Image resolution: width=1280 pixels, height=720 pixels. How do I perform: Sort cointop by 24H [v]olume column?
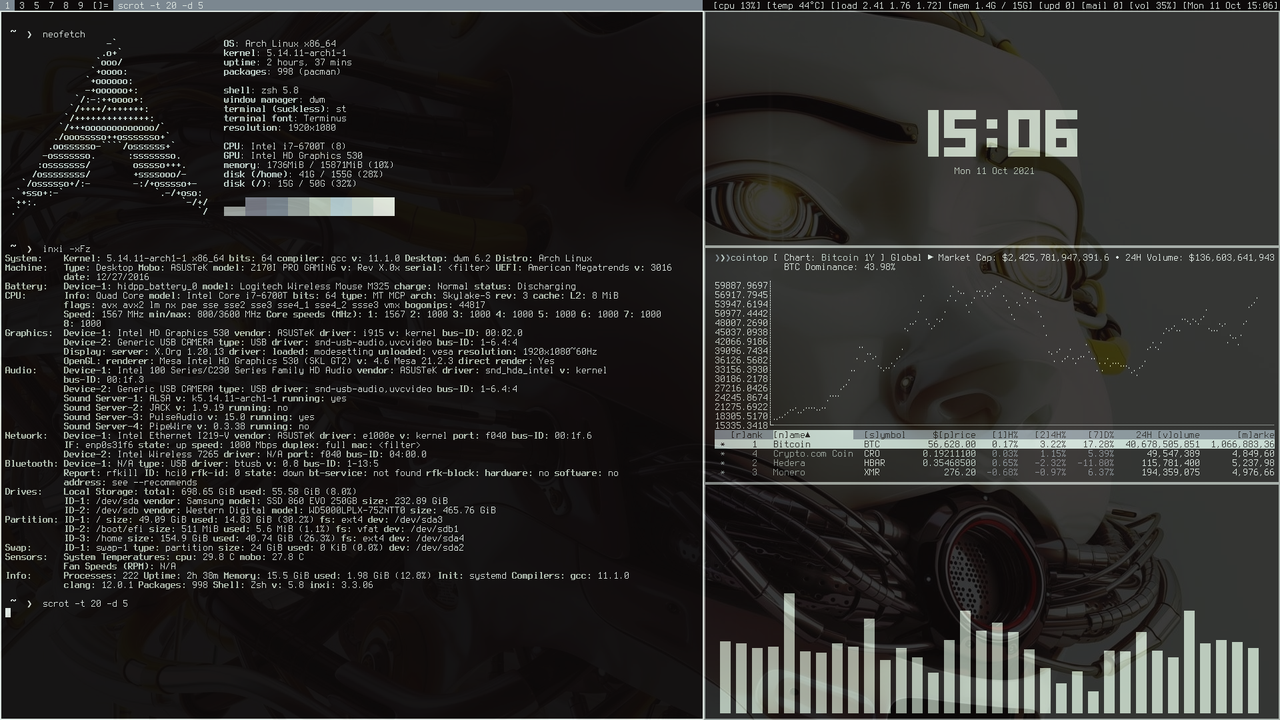(x=1168, y=435)
